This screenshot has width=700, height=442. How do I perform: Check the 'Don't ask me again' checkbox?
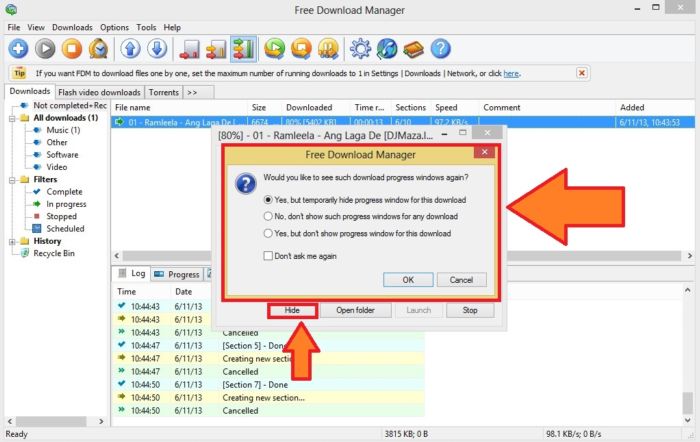pyautogui.click(x=268, y=256)
